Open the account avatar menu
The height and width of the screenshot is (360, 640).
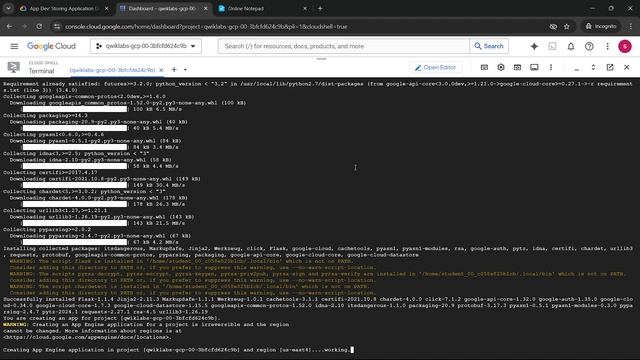pos(624,47)
